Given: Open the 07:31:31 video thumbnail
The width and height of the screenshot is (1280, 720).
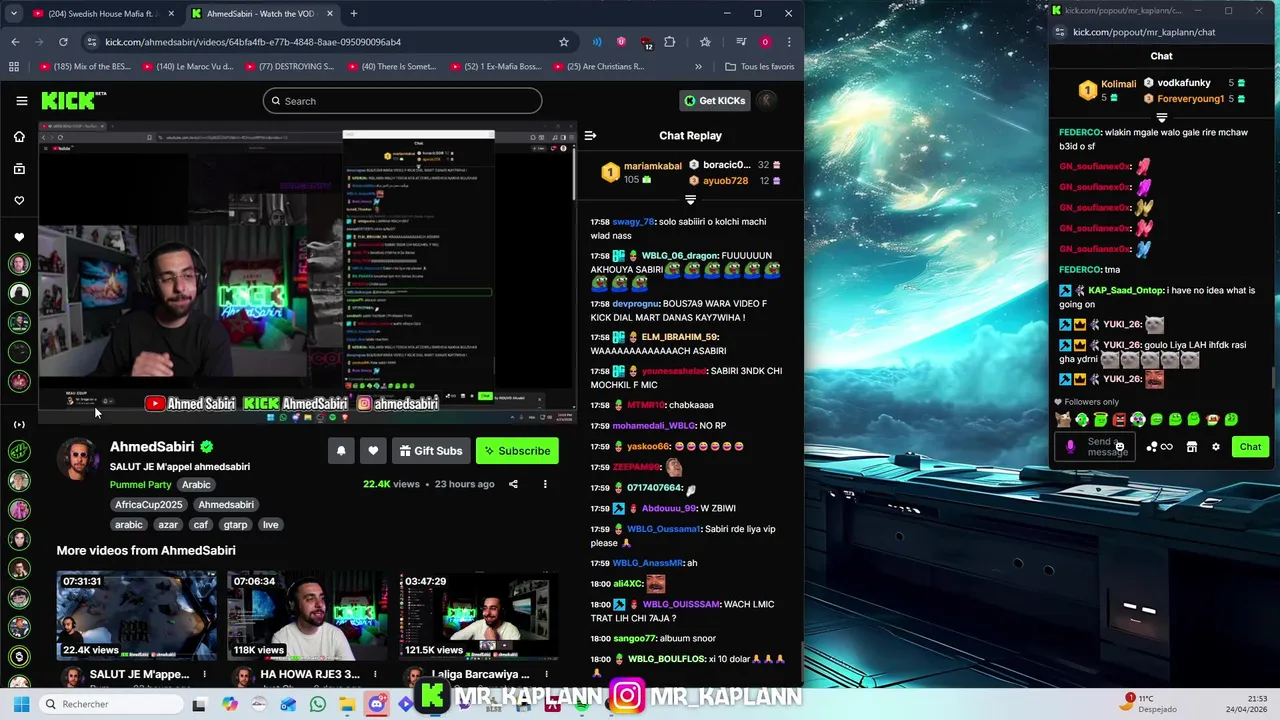Looking at the screenshot, I should (x=136, y=616).
